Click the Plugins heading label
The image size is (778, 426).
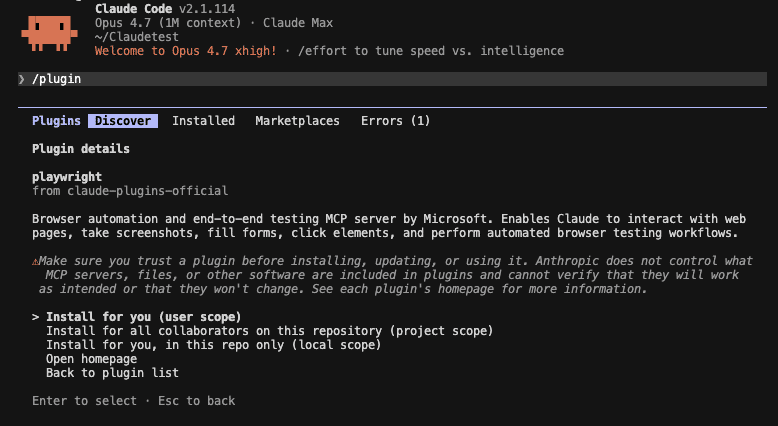[56, 121]
